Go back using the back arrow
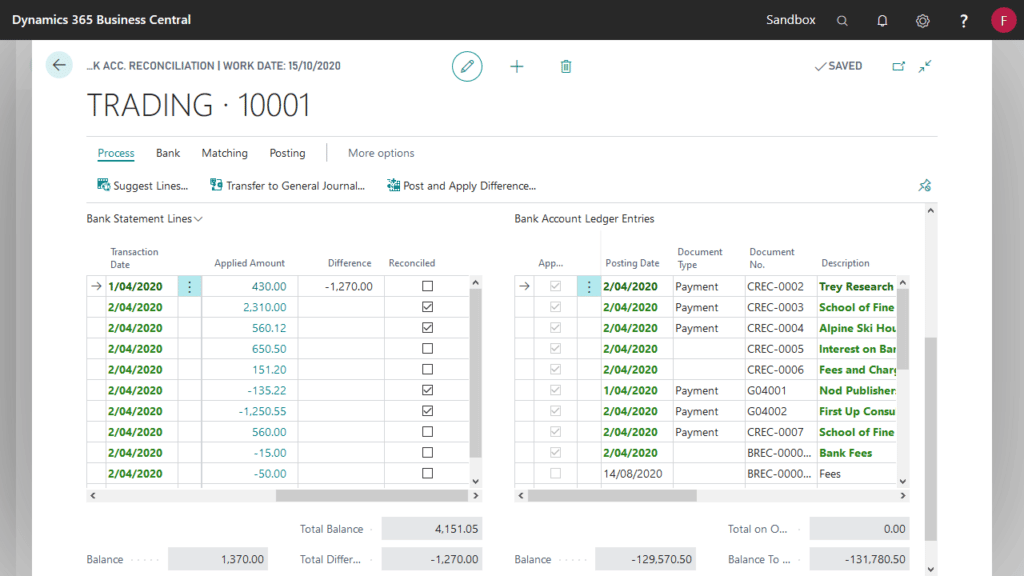Image resolution: width=1024 pixels, height=576 pixels. [x=59, y=65]
